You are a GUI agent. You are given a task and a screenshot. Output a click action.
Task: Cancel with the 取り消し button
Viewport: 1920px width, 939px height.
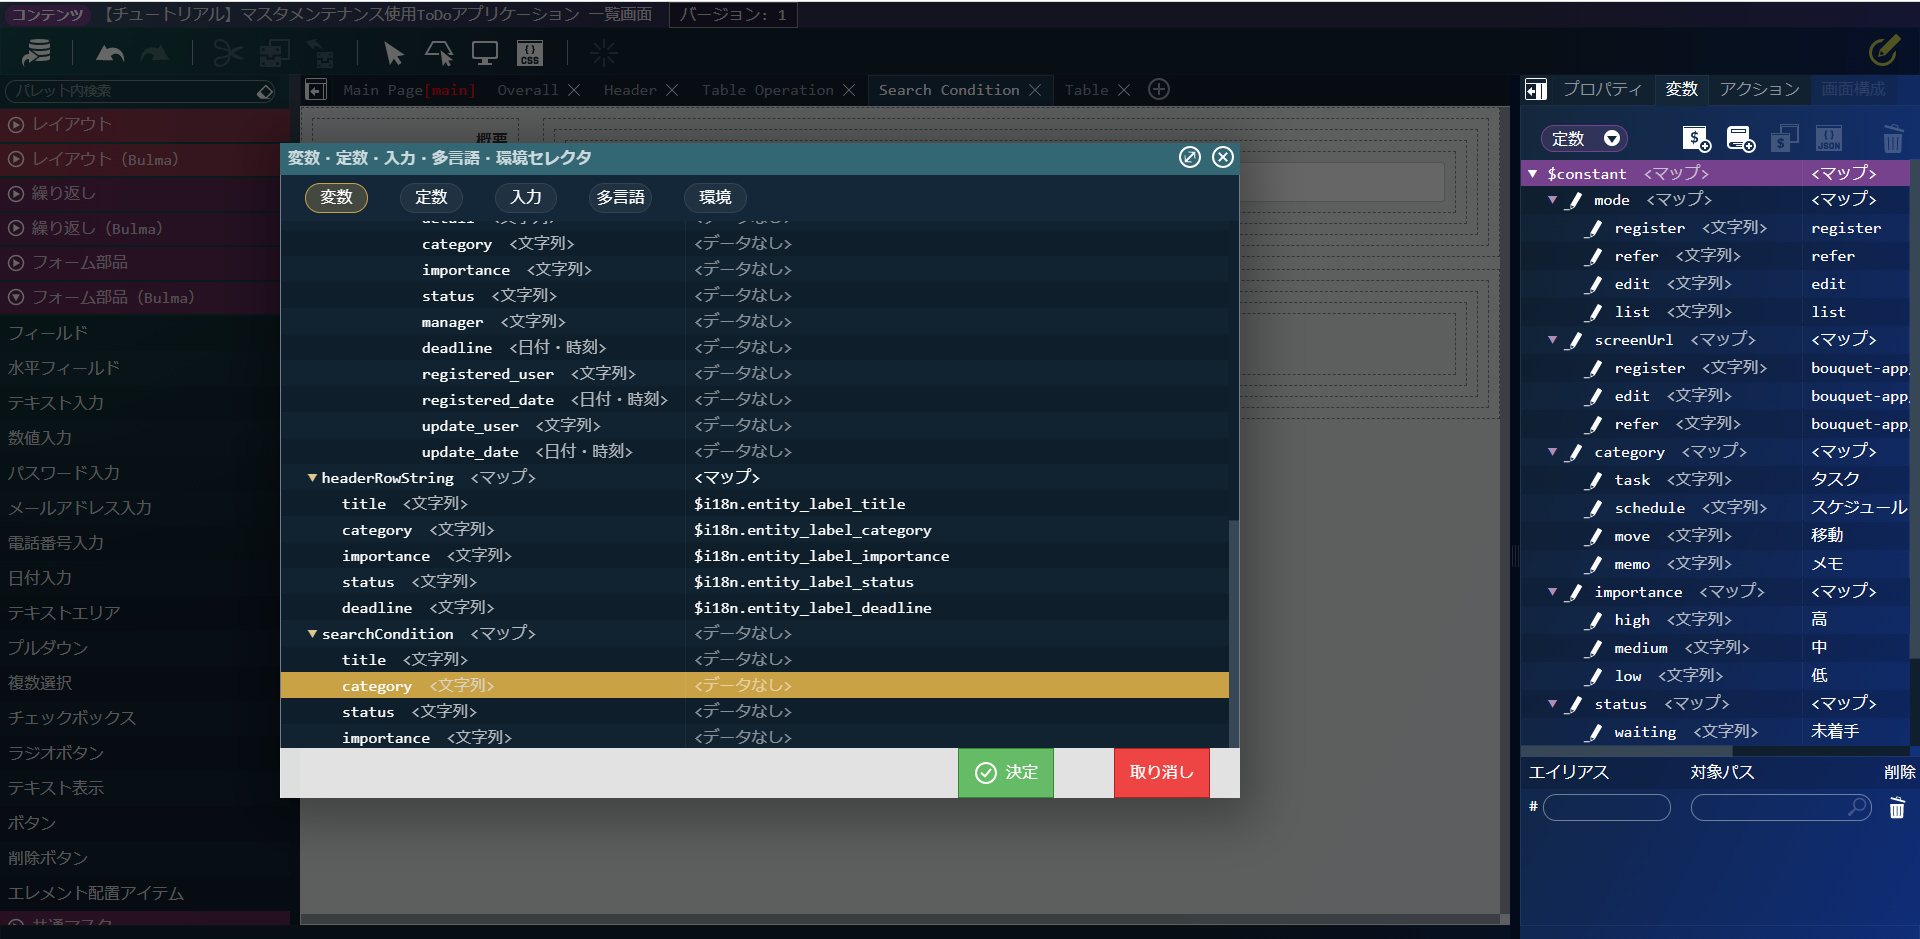[x=1161, y=772]
